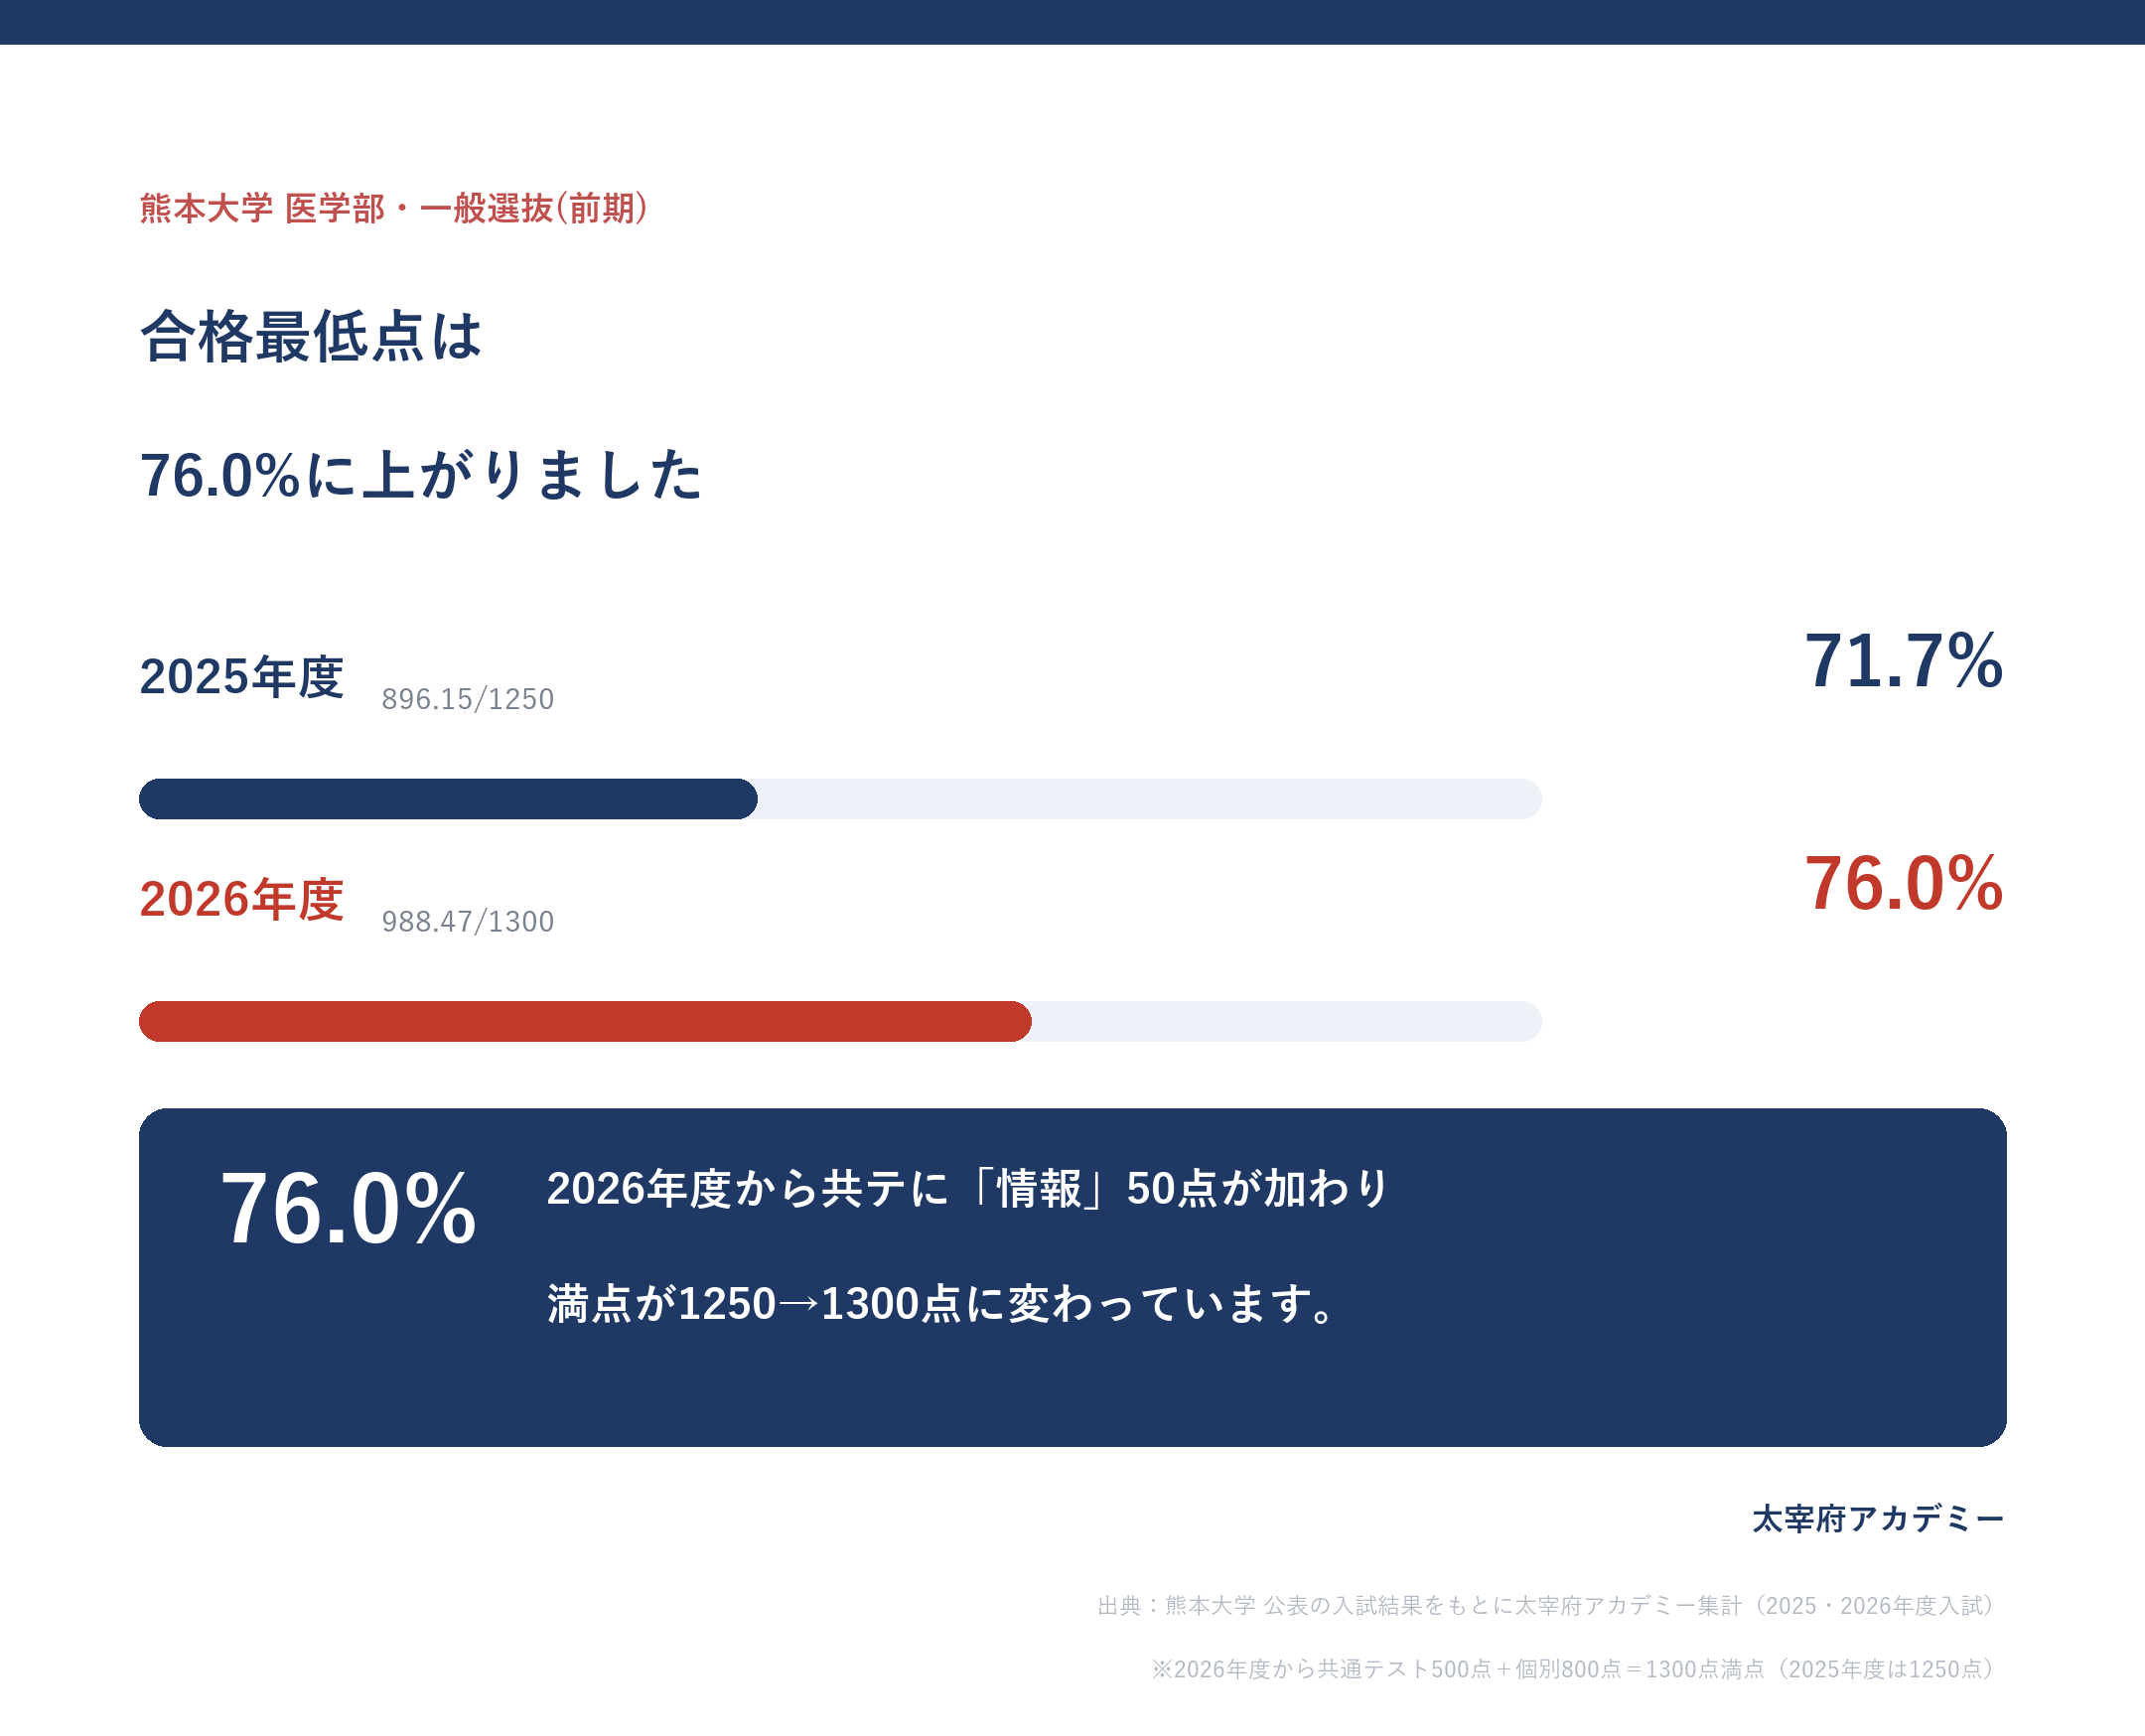
Task: Click the 71.7% percentage value
Action: 1903,661
